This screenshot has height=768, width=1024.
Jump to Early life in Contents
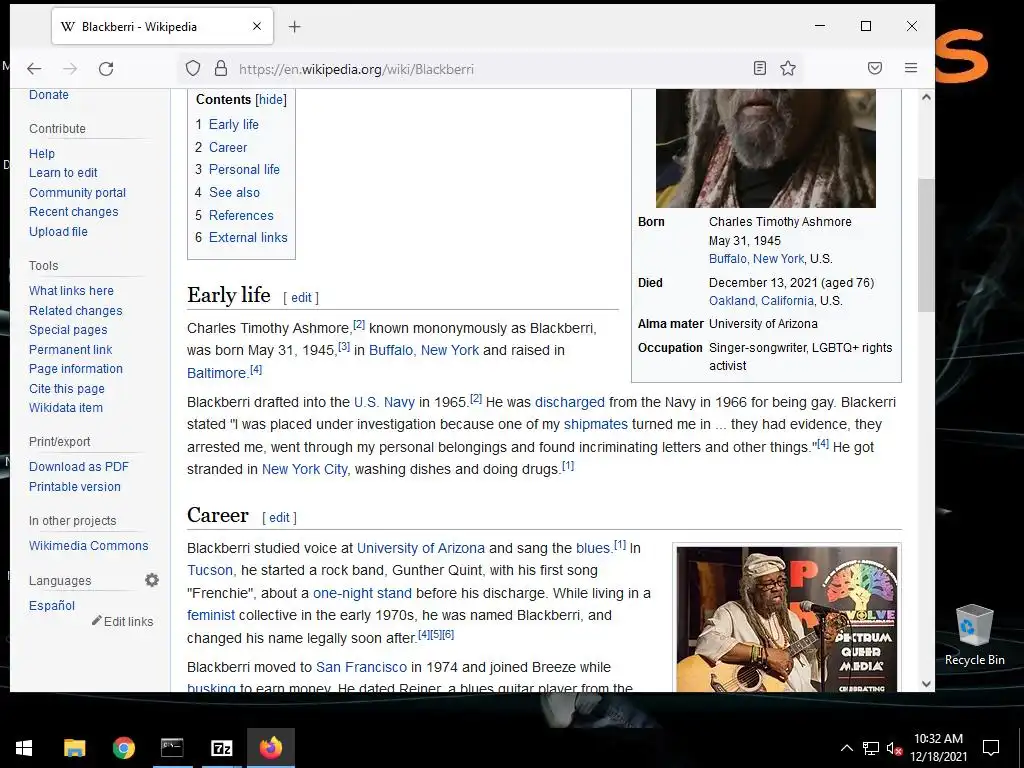[x=234, y=124]
